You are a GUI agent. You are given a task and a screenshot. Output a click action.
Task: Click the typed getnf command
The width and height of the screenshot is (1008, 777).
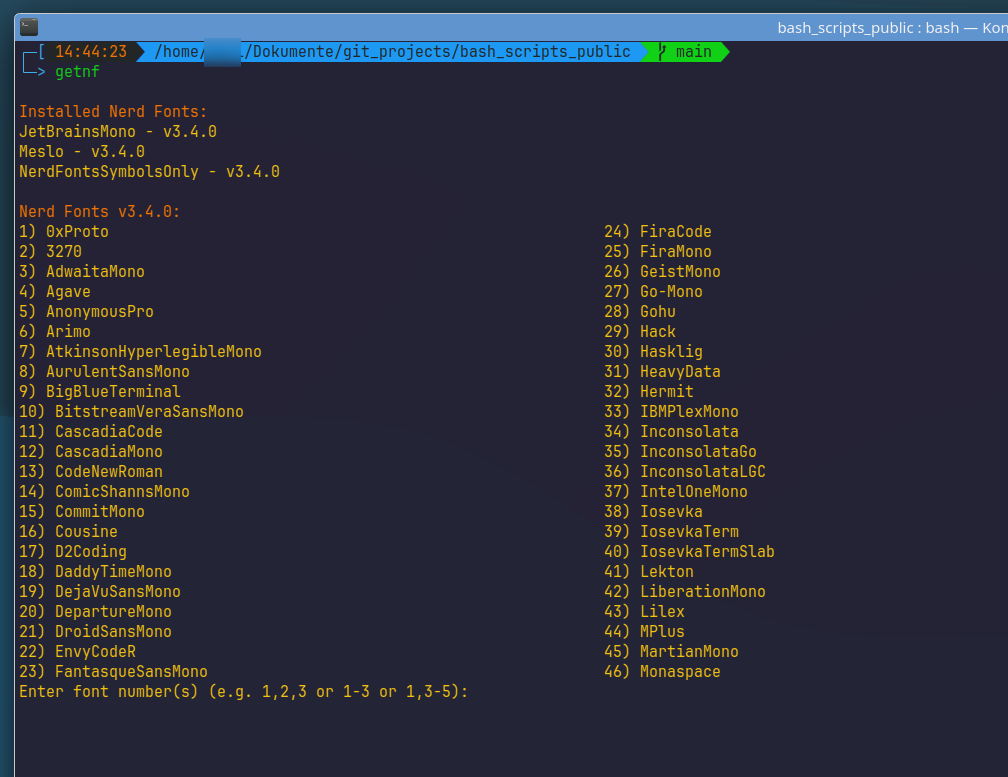(77, 72)
